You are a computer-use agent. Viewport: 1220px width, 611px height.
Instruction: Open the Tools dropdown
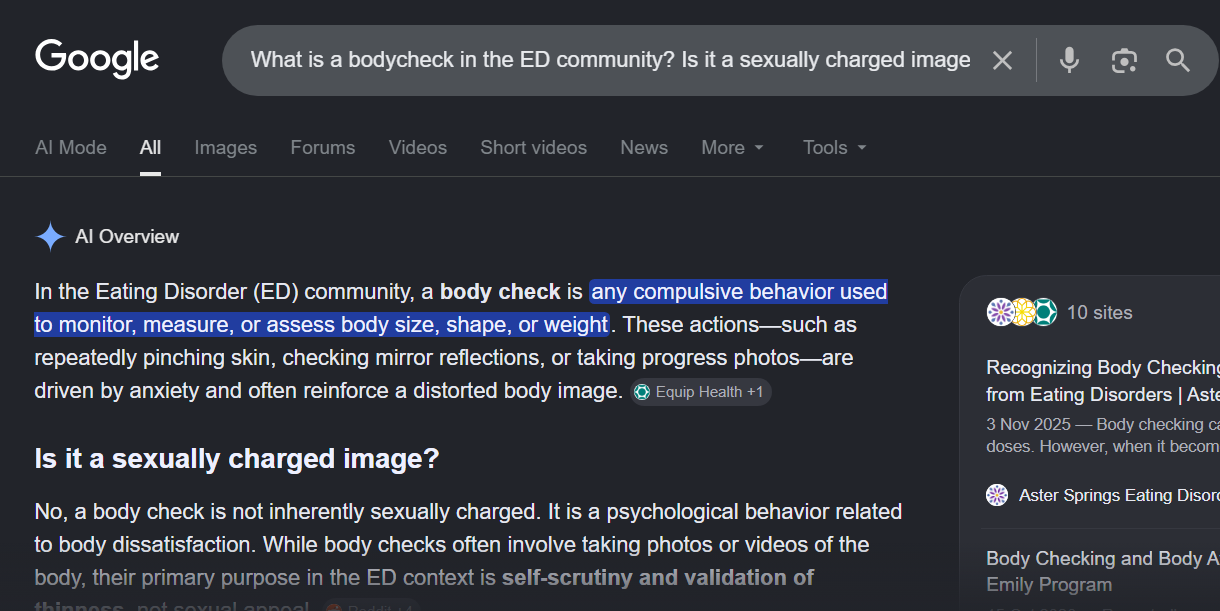pos(835,147)
